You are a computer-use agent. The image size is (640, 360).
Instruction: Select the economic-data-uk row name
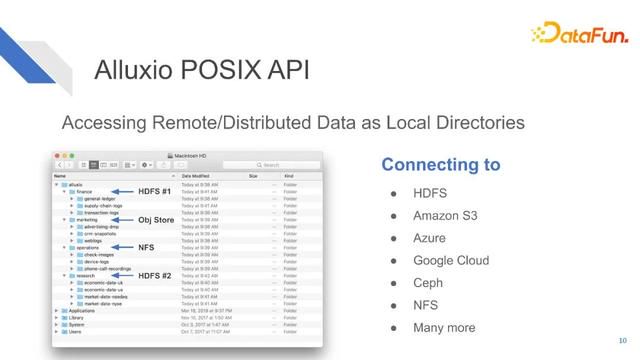(103, 283)
